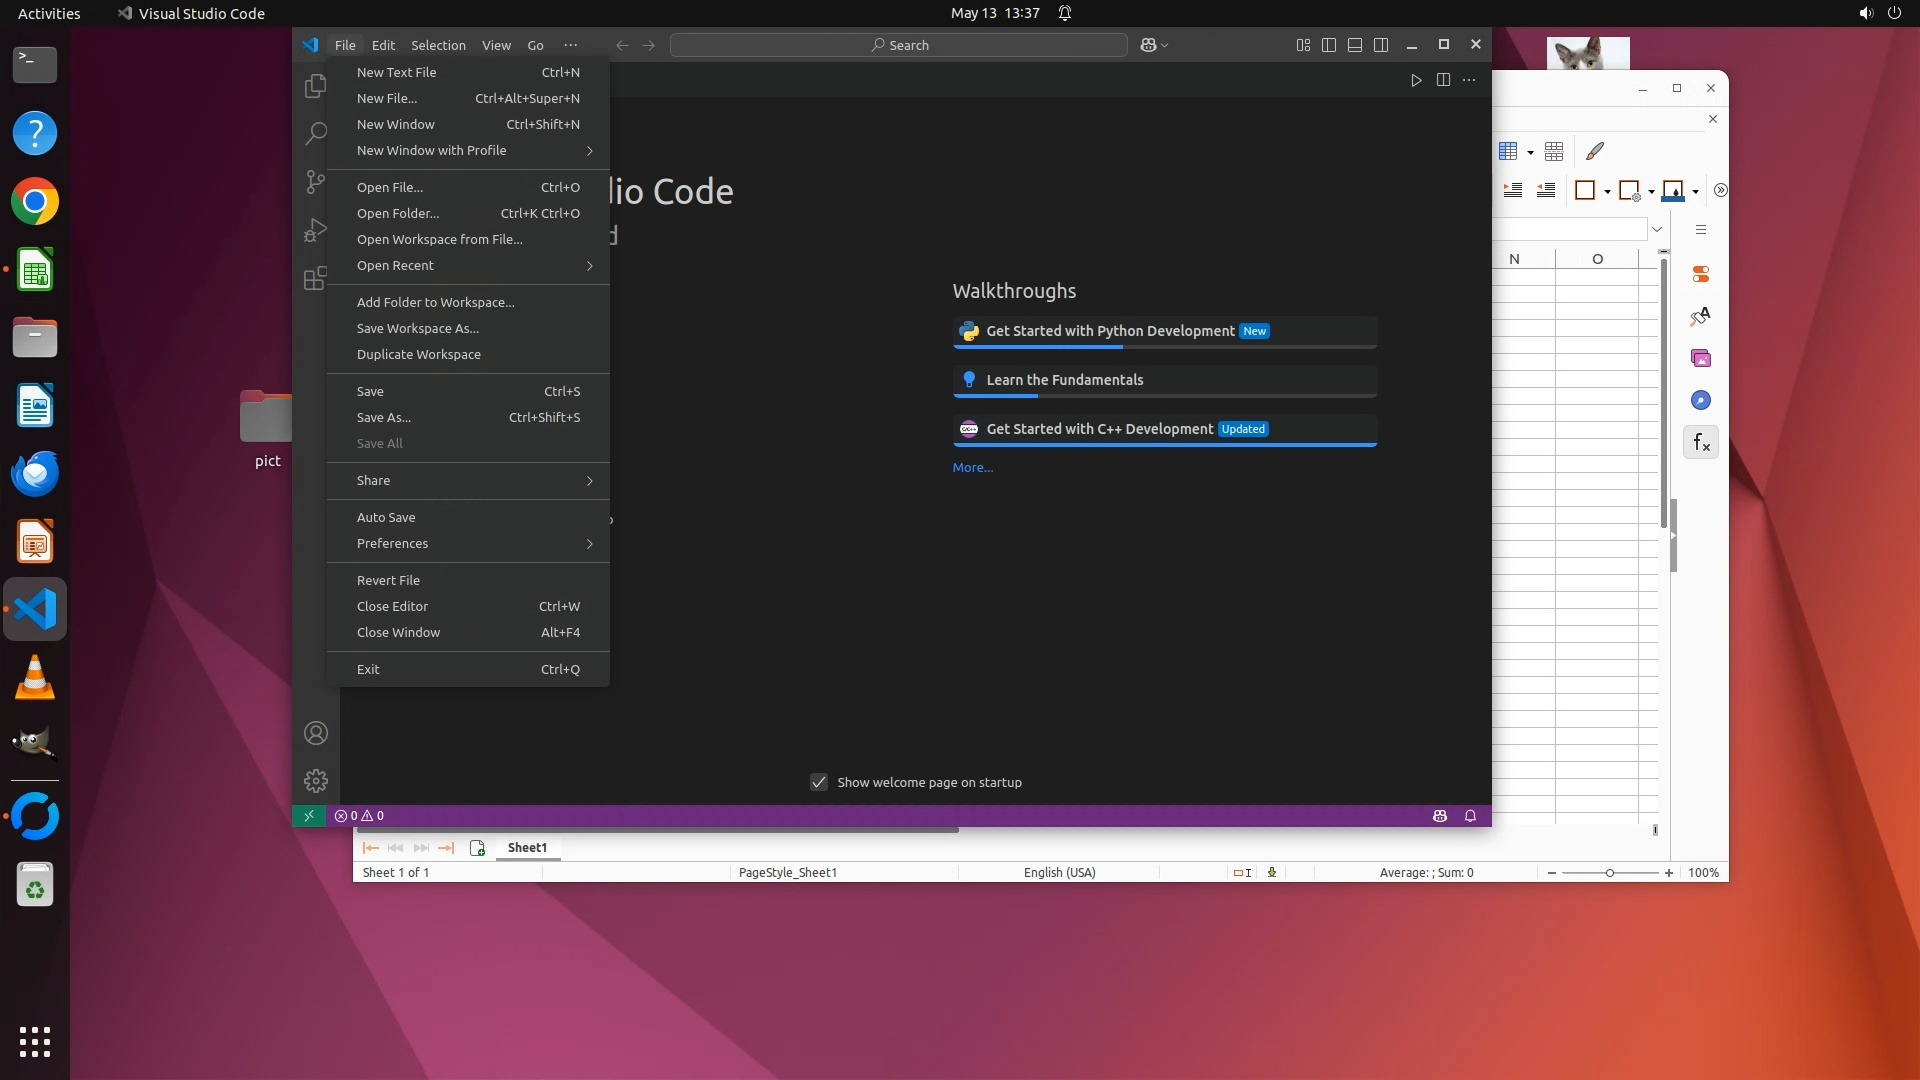Open the Selection menu
This screenshot has width=1920, height=1080.
click(x=438, y=45)
